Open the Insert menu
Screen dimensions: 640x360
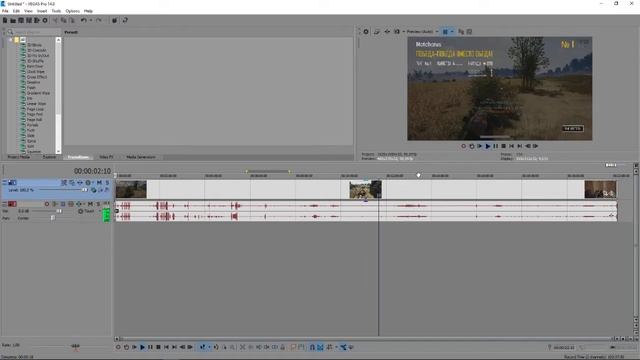pos(42,11)
